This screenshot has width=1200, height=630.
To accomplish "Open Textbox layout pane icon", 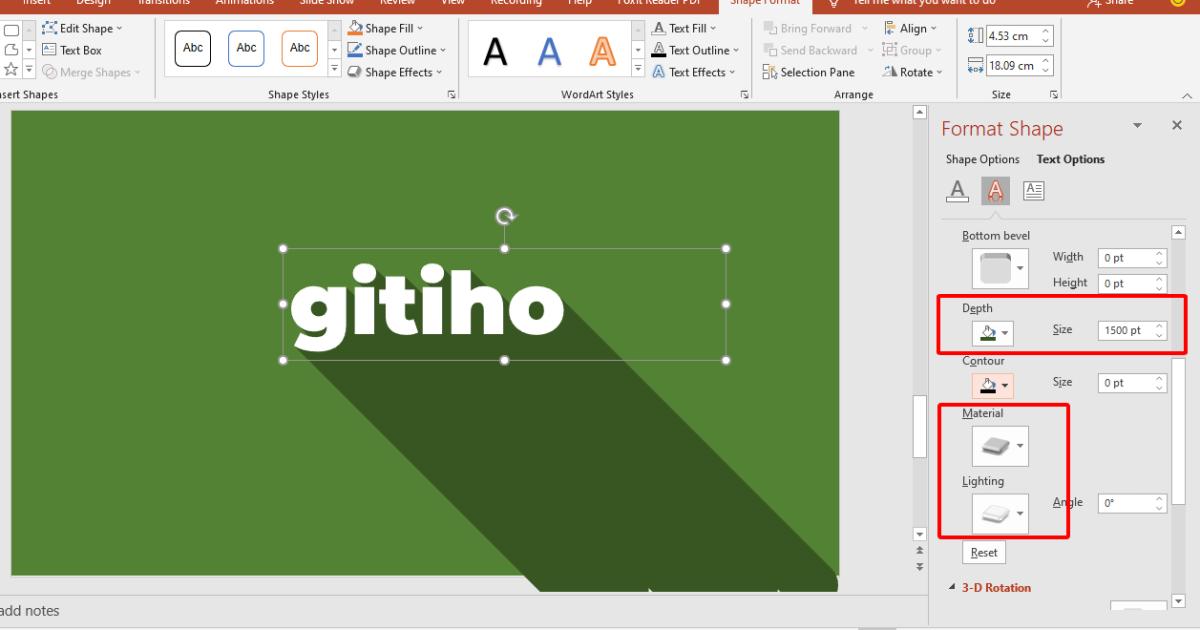I will (x=1033, y=190).
